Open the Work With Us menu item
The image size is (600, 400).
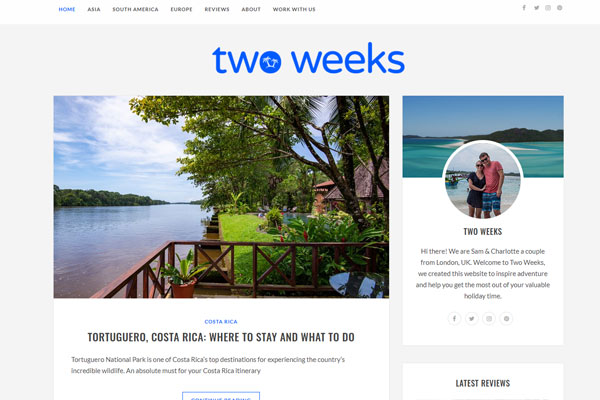(294, 9)
